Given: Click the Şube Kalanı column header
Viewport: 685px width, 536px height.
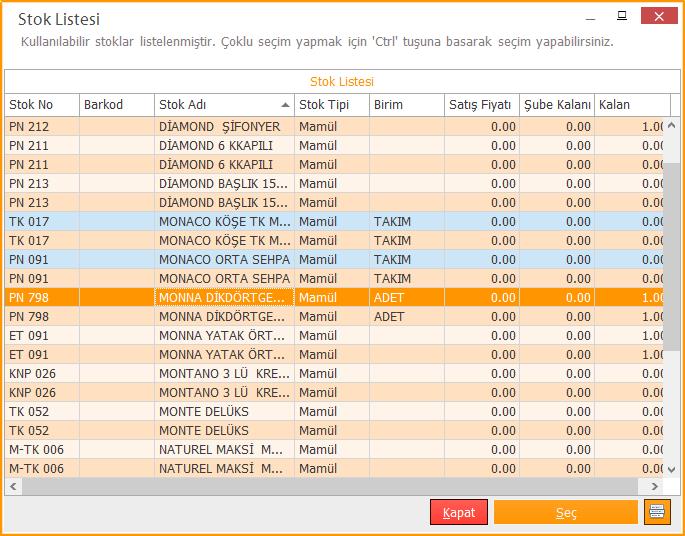Looking at the screenshot, I should pos(556,105).
